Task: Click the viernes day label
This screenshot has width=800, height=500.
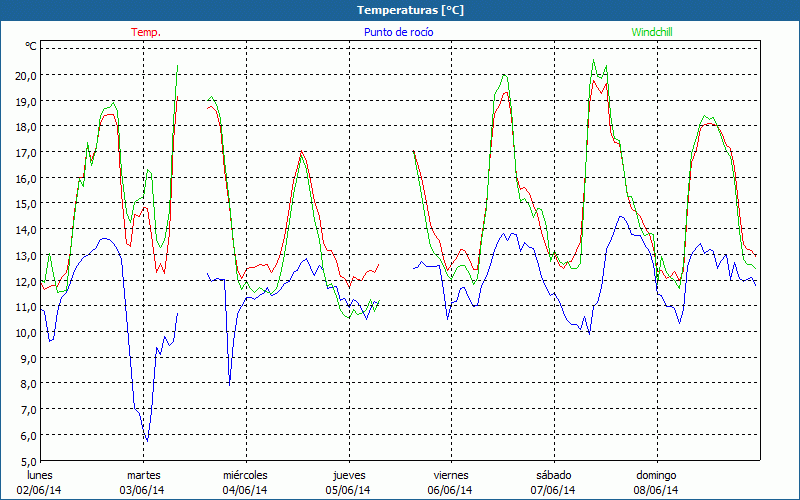Action: 451,475
